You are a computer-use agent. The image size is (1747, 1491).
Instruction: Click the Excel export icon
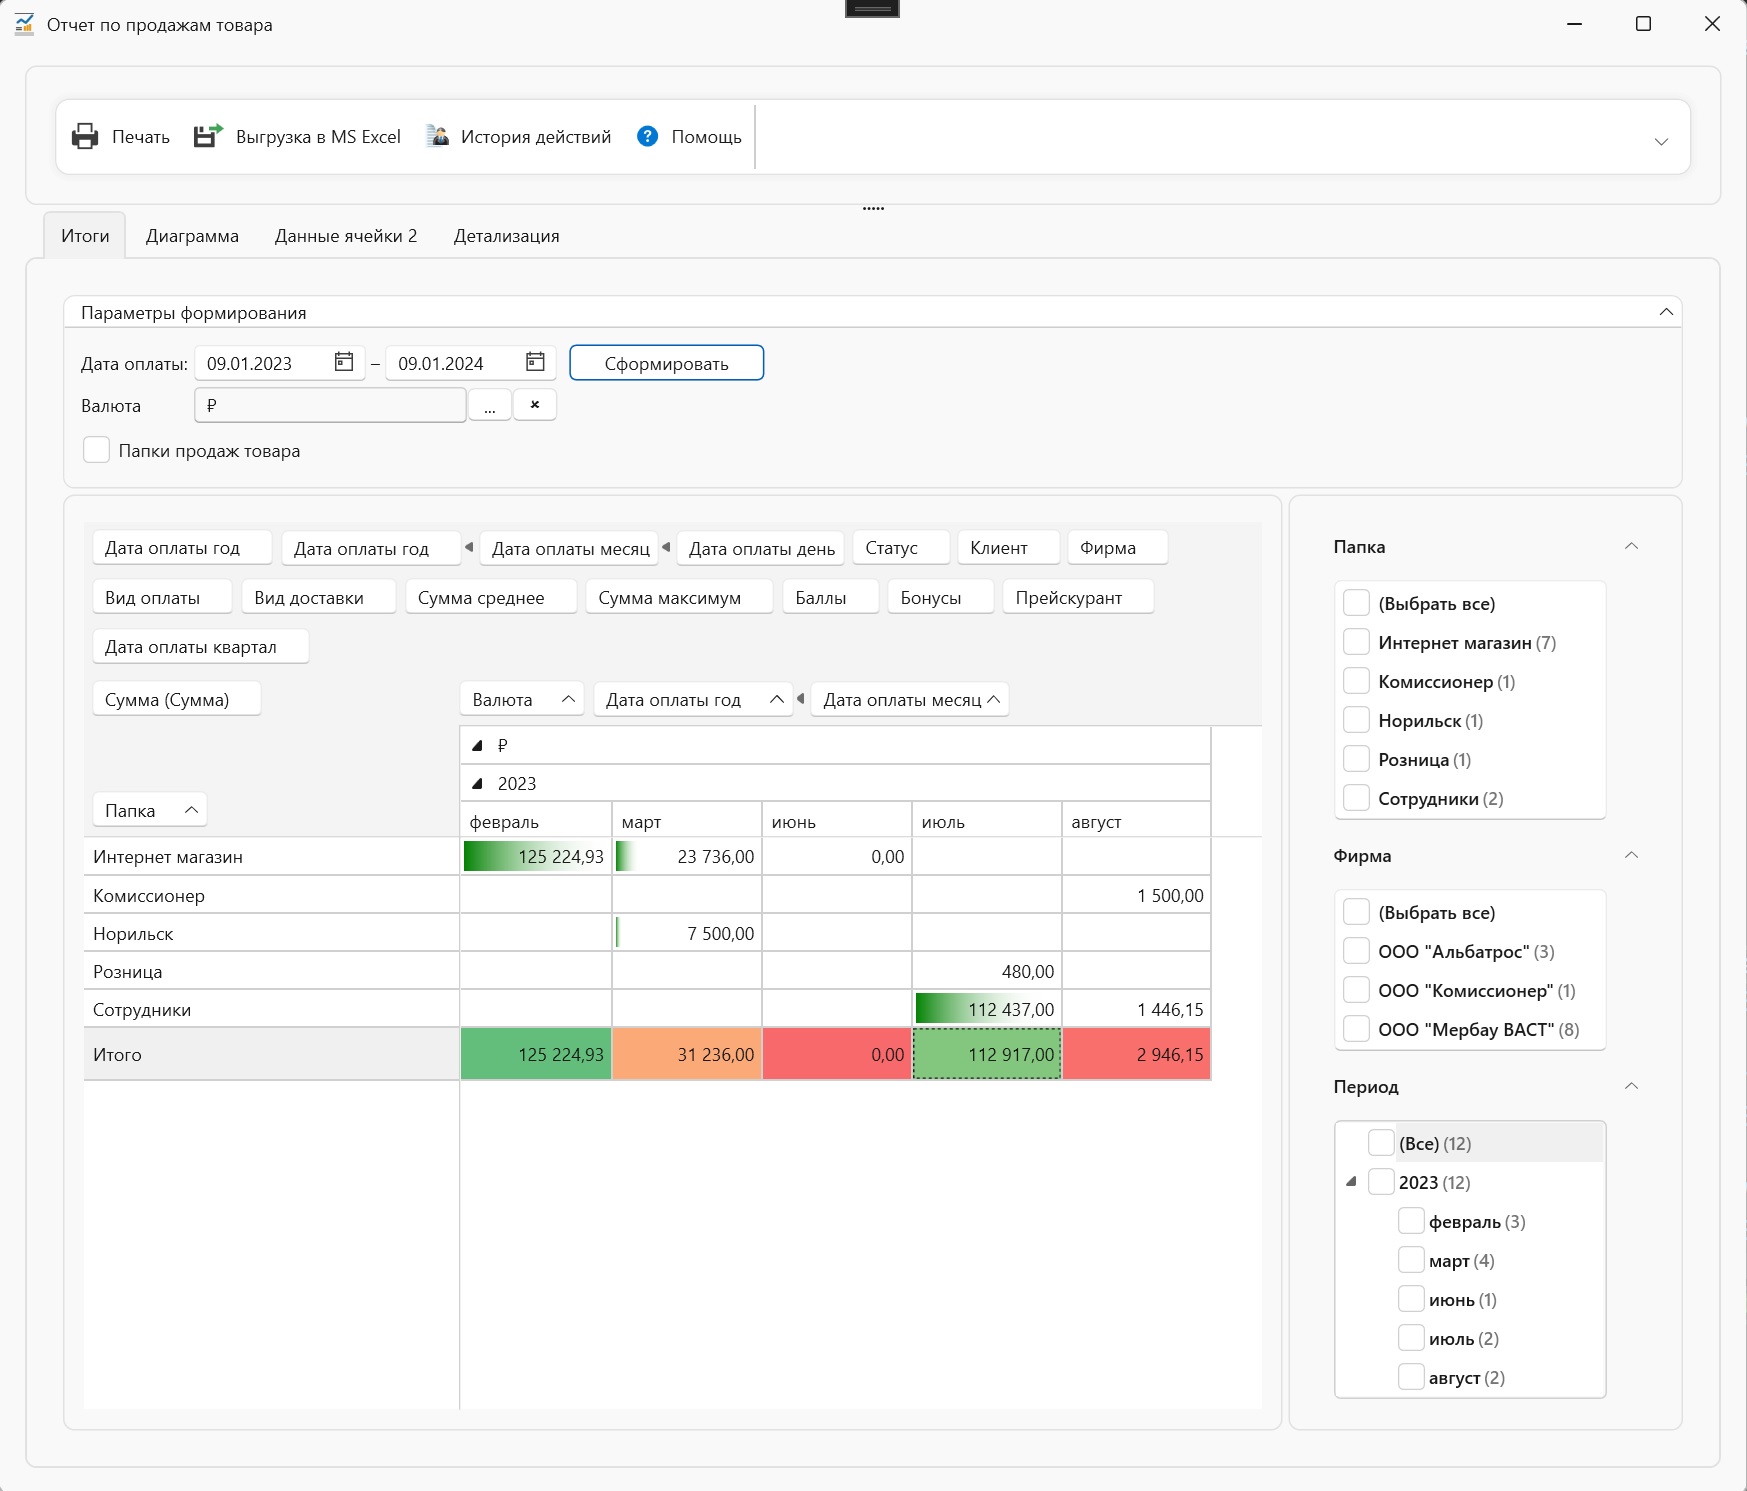pos(208,136)
